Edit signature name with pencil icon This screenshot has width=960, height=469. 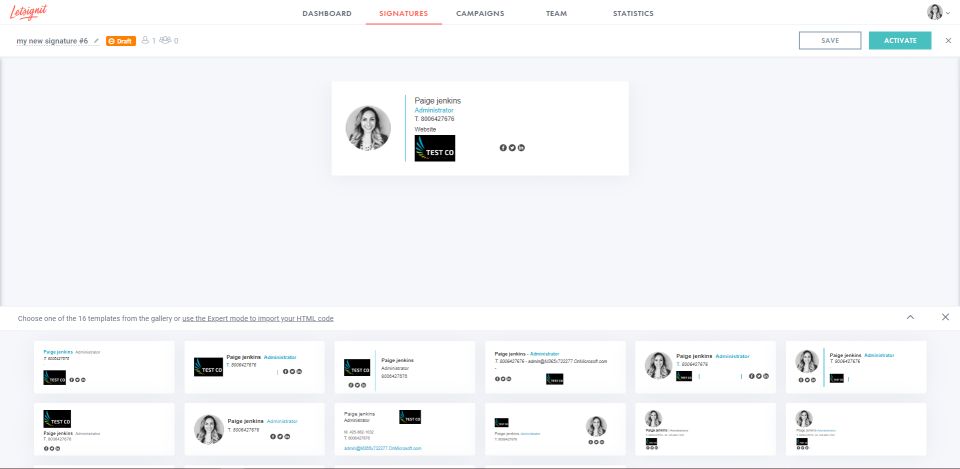click(96, 41)
